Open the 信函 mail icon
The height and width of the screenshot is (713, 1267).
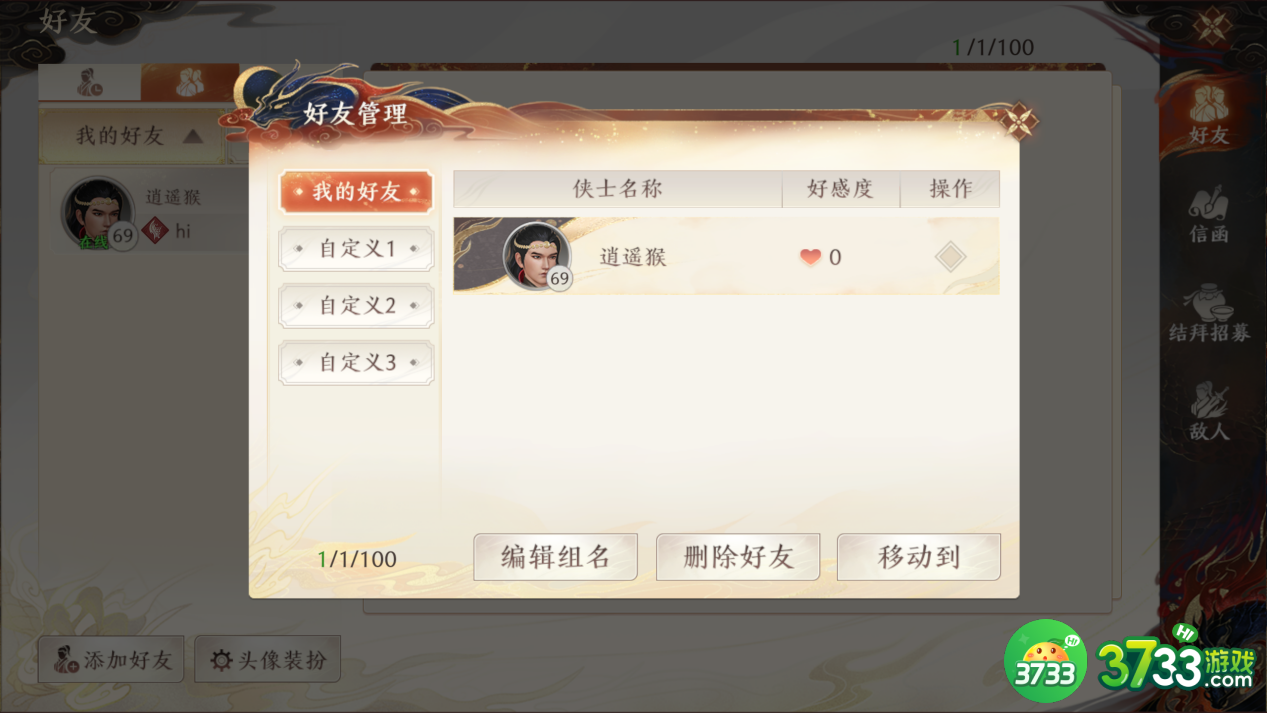coord(1209,214)
